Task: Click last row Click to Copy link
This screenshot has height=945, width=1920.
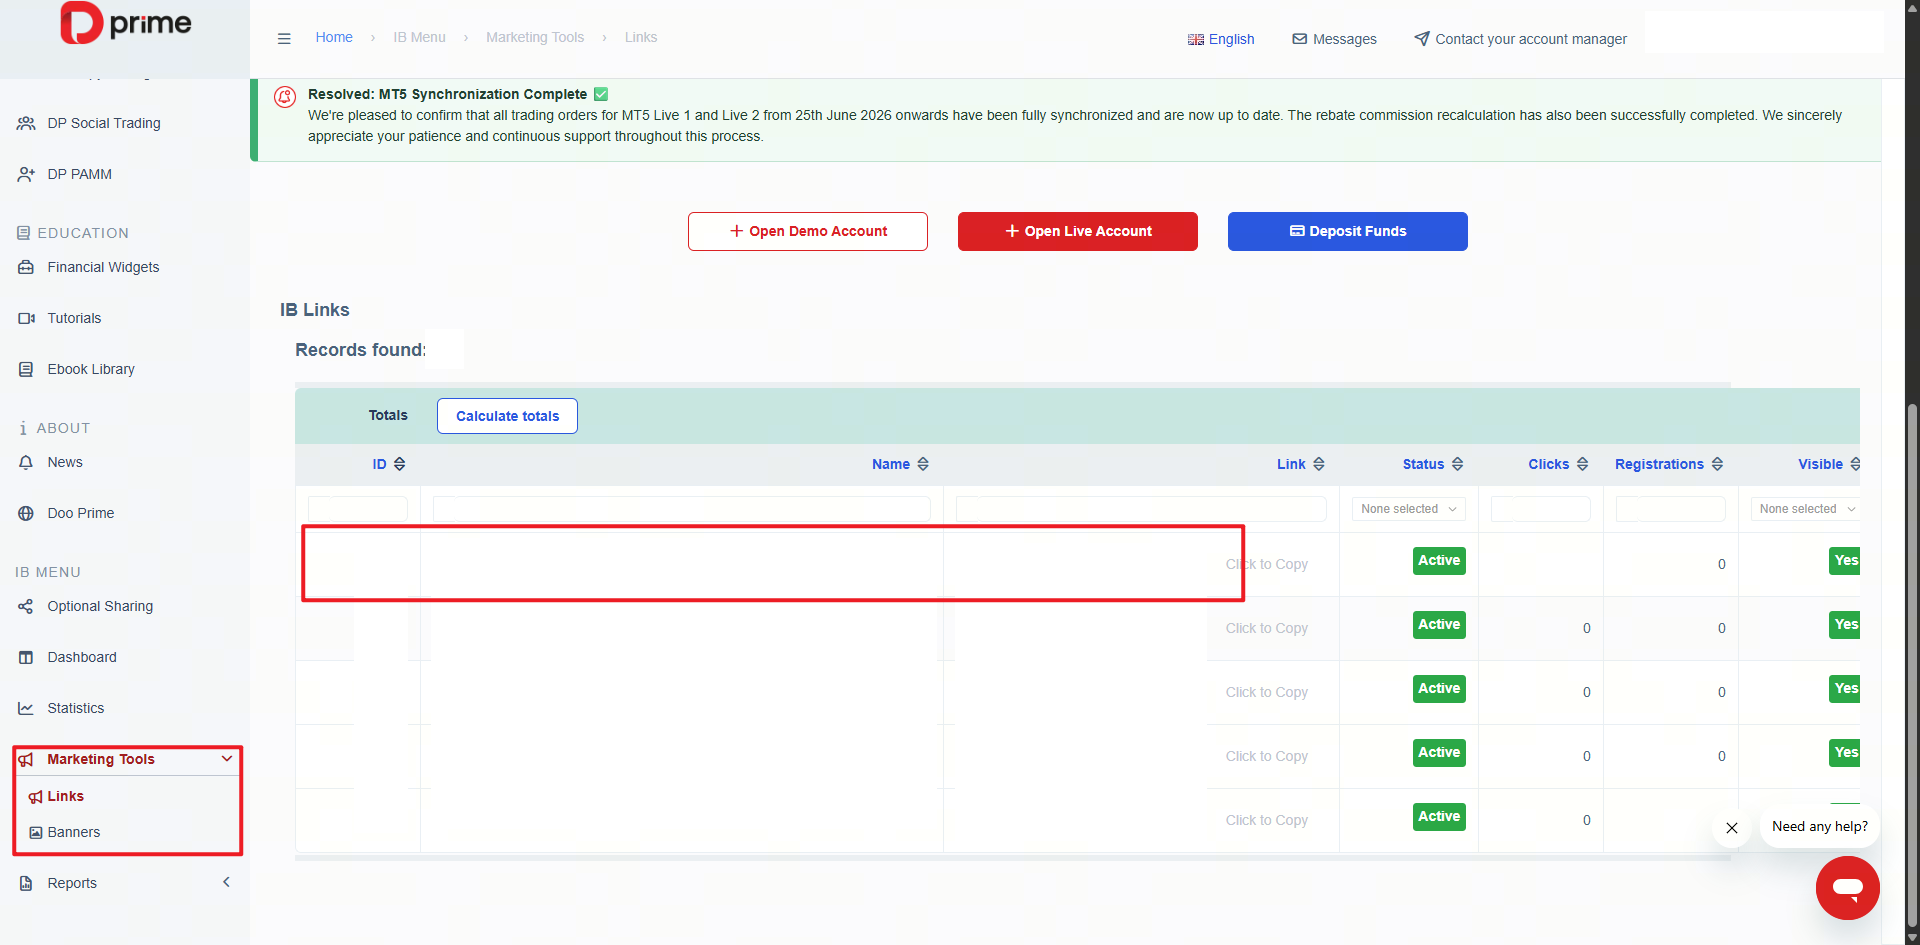Action: tap(1266, 820)
